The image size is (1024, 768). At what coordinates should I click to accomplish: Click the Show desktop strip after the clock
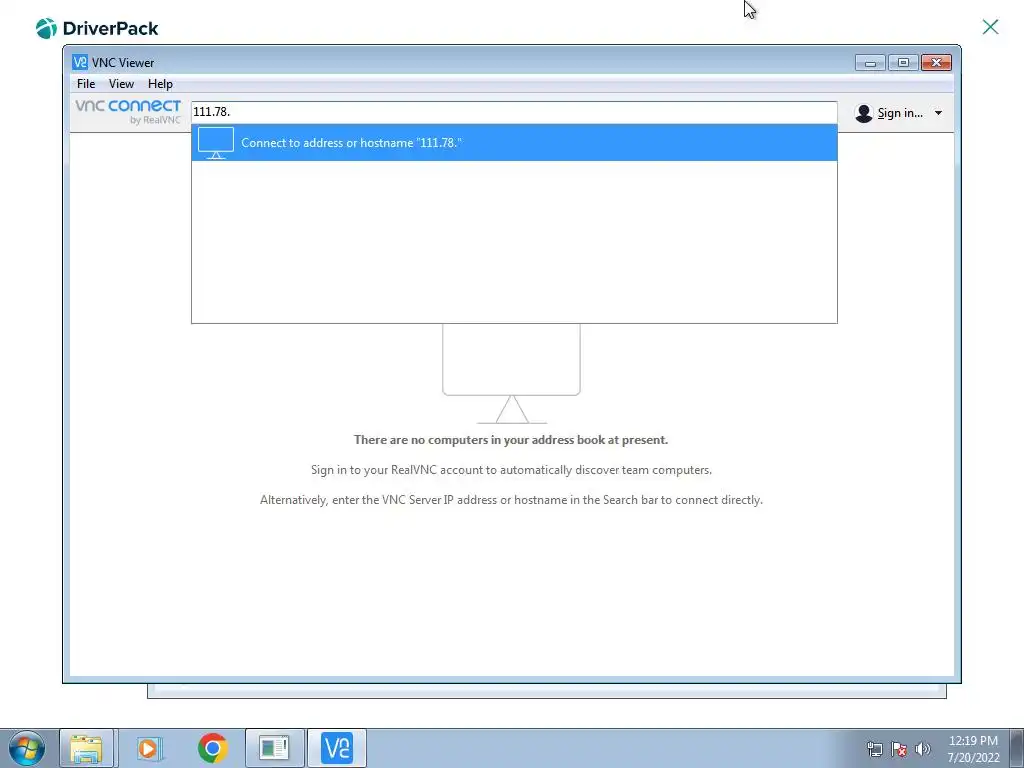[1017, 748]
